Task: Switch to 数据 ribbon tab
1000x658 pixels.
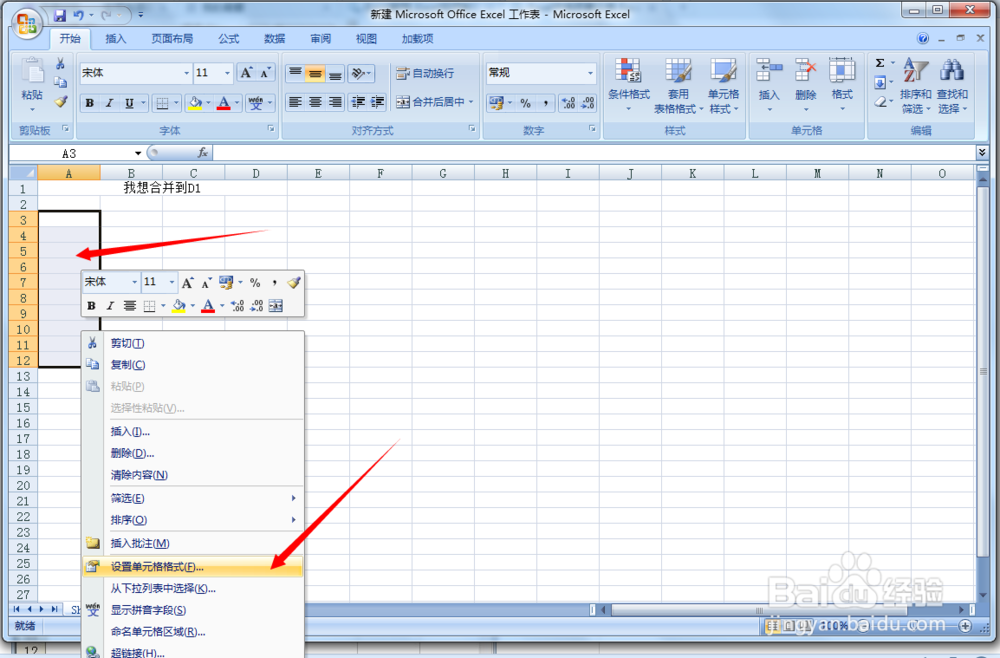Action: pos(274,38)
